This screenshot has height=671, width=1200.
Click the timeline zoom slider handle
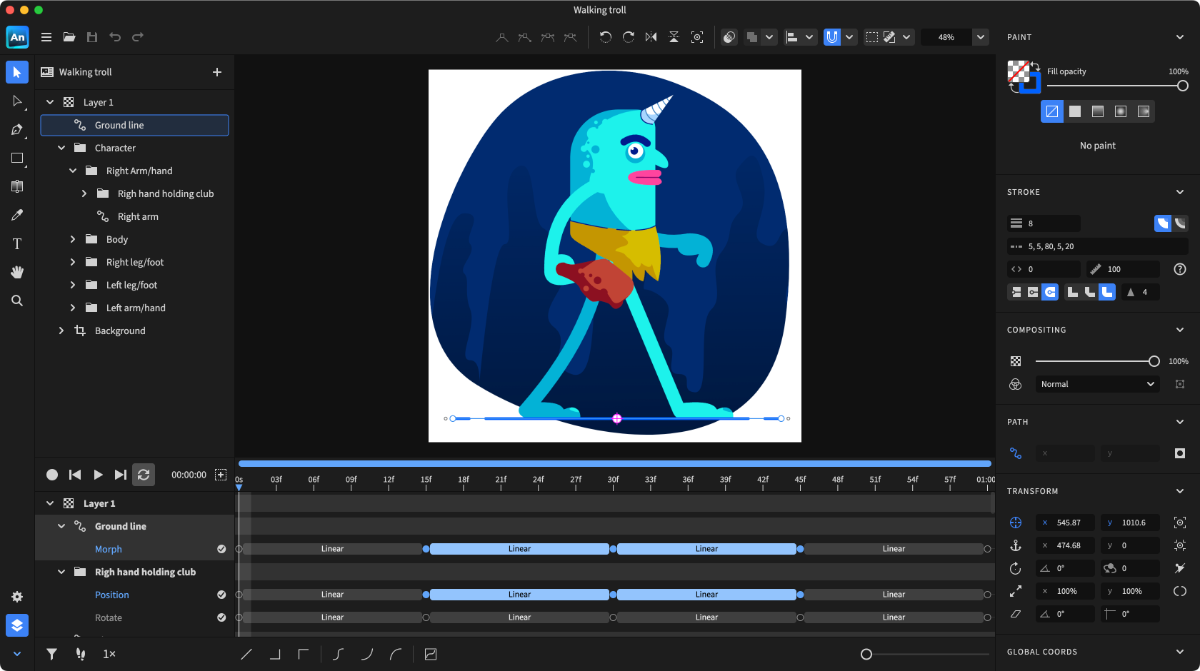[866, 654]
